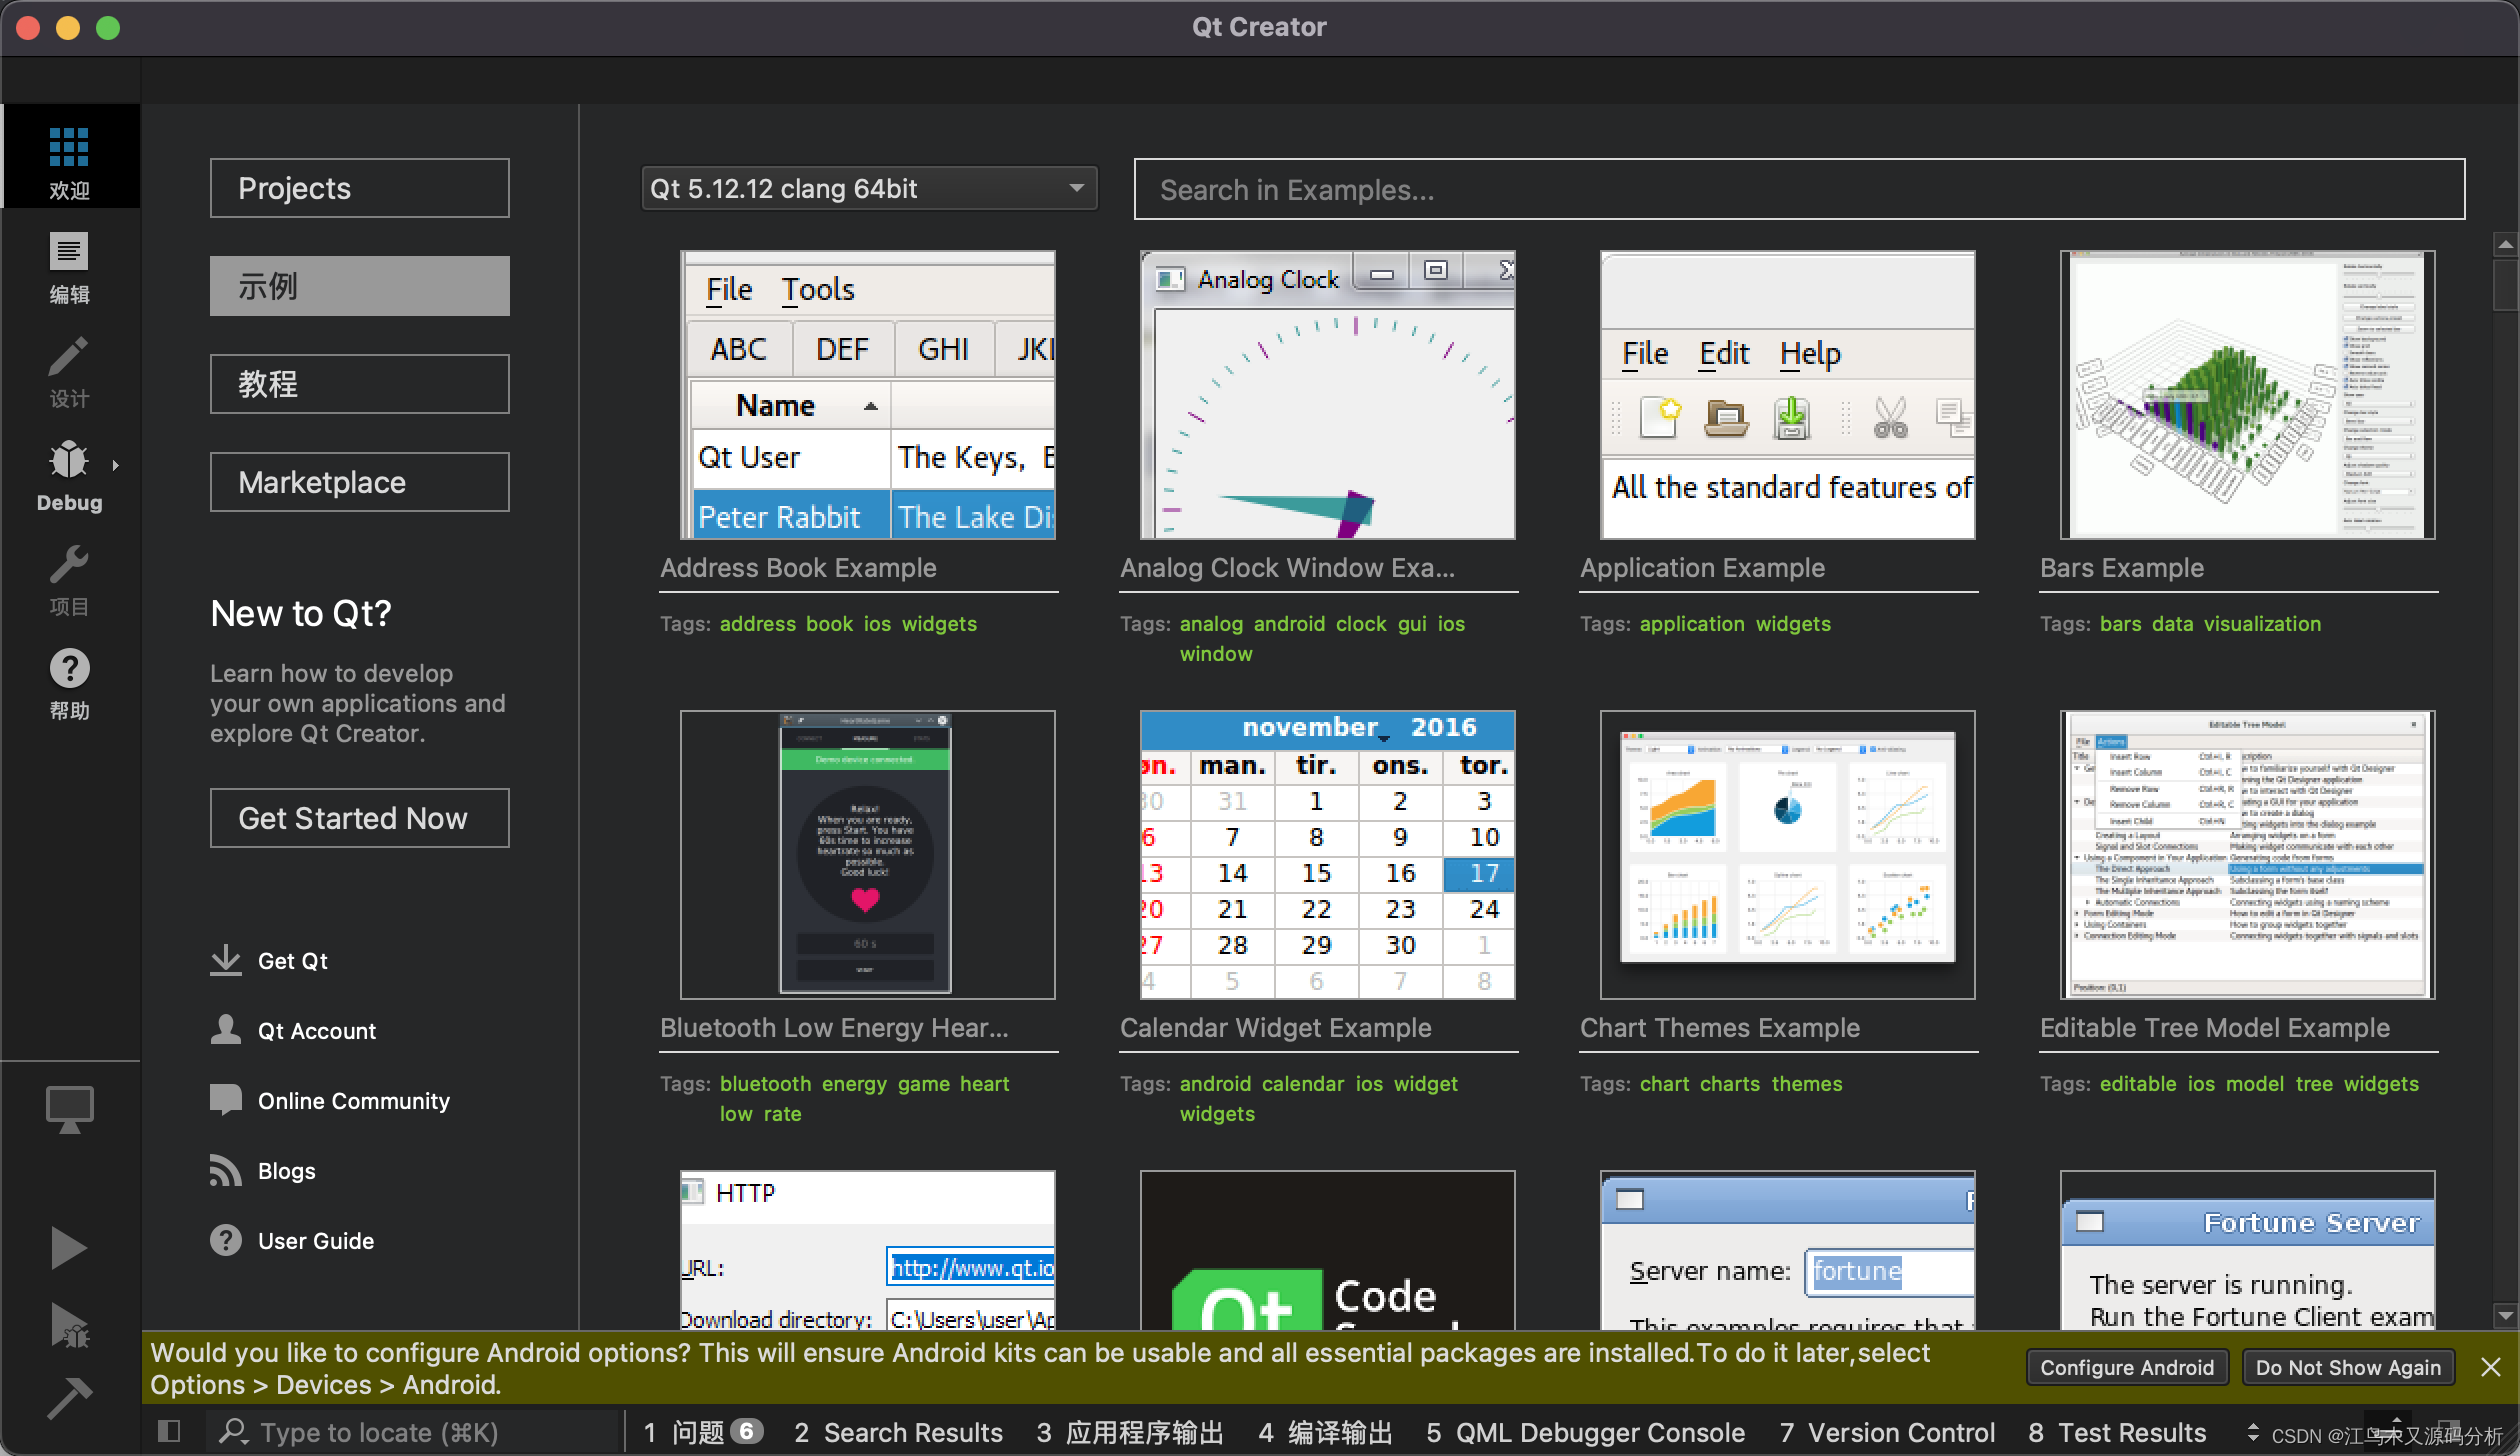Filter by the 'clock' tag

1361,624
